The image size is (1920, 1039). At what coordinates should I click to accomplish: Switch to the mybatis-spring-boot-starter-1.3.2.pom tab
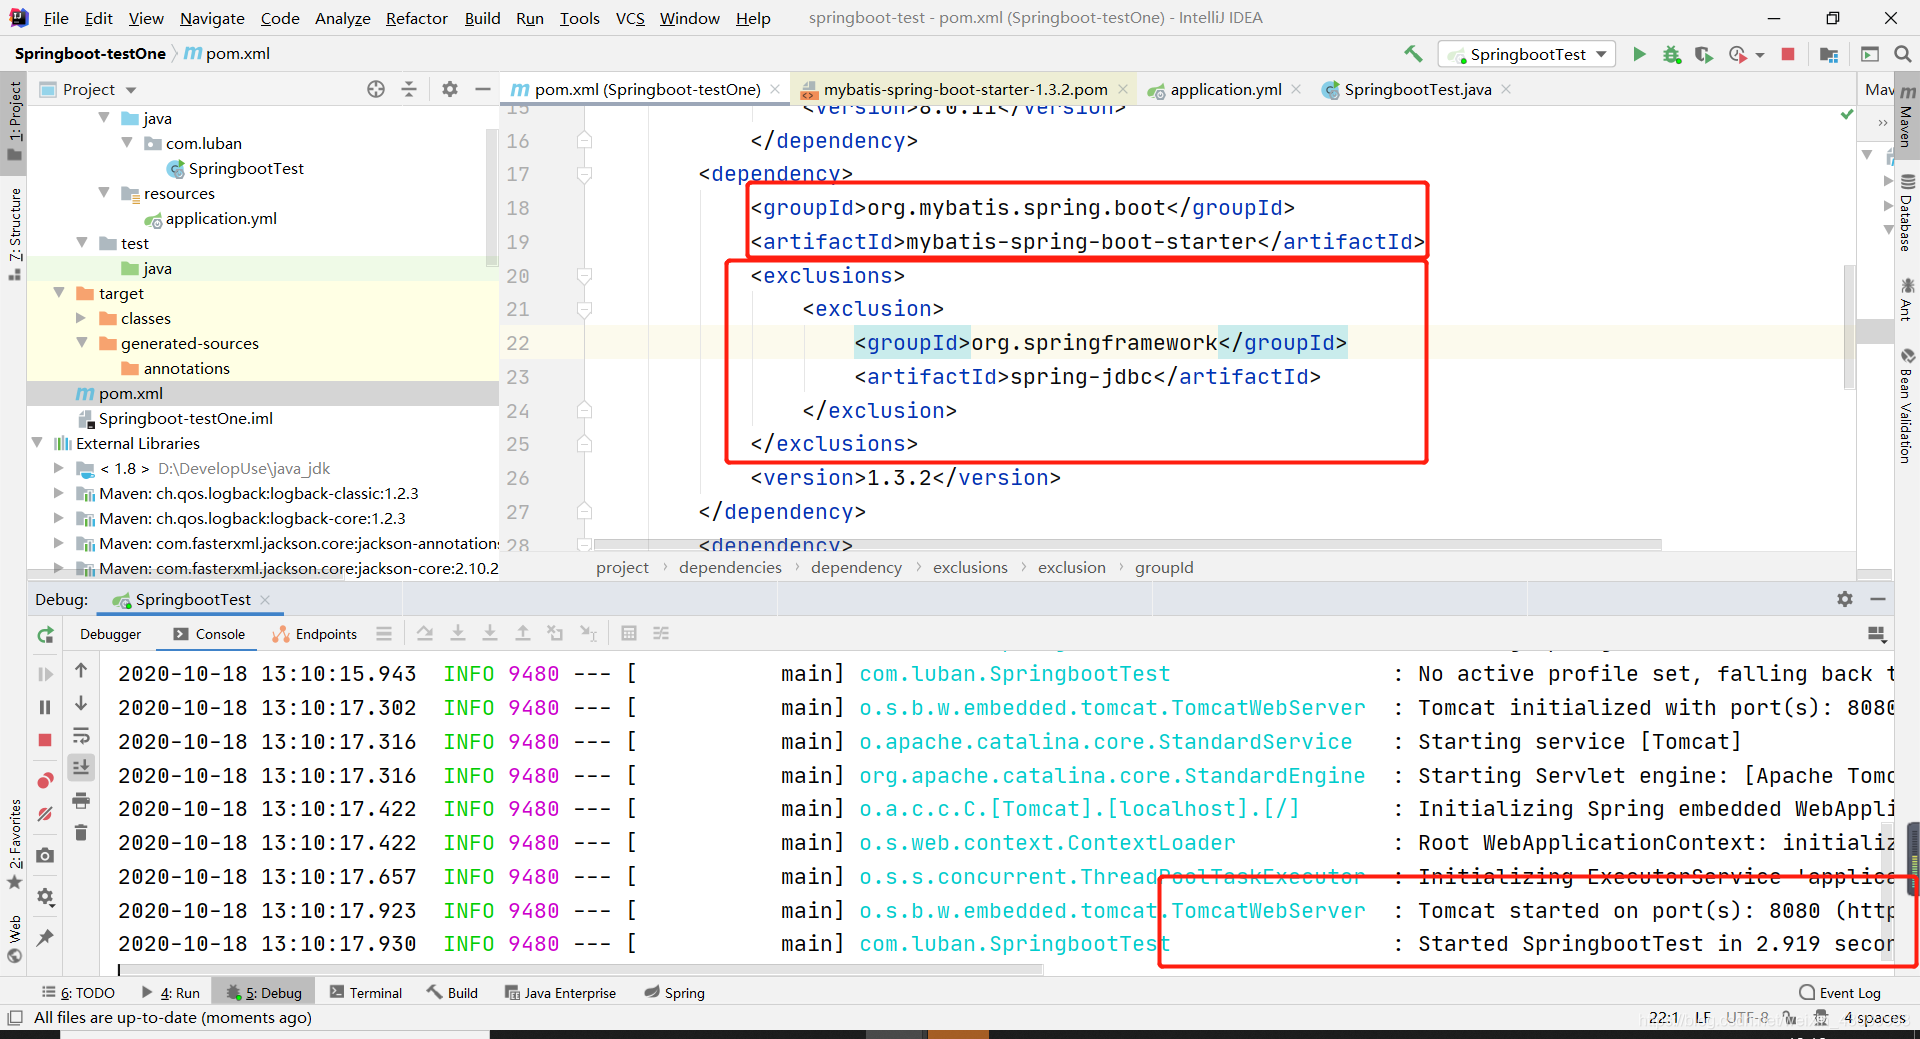[965, 89]
